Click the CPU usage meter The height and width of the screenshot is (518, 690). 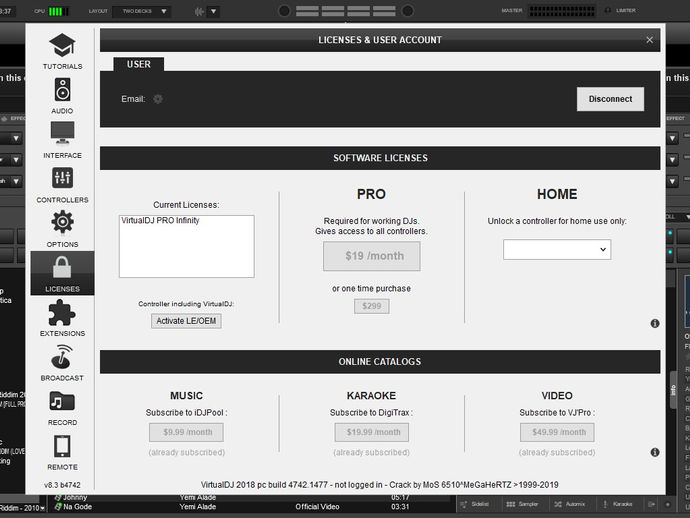[x=59, y=11]
